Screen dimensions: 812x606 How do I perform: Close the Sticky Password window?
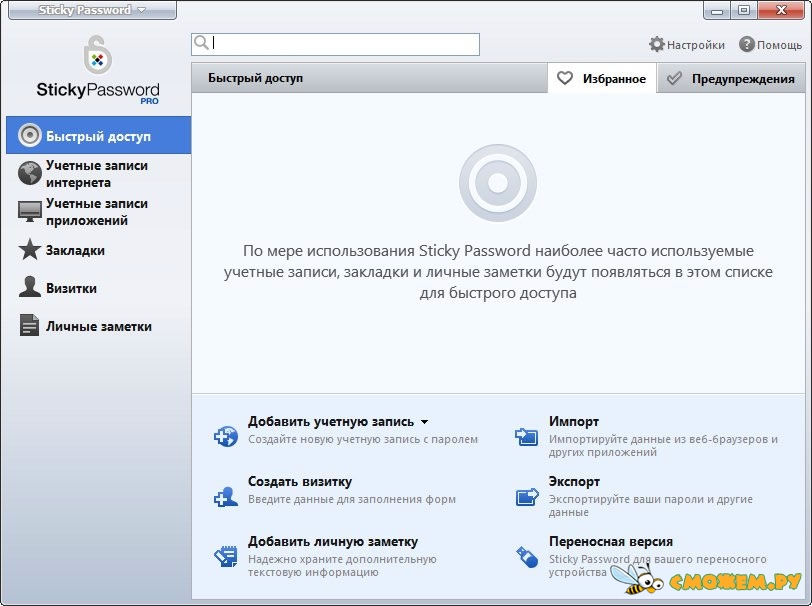click(781, 10)
